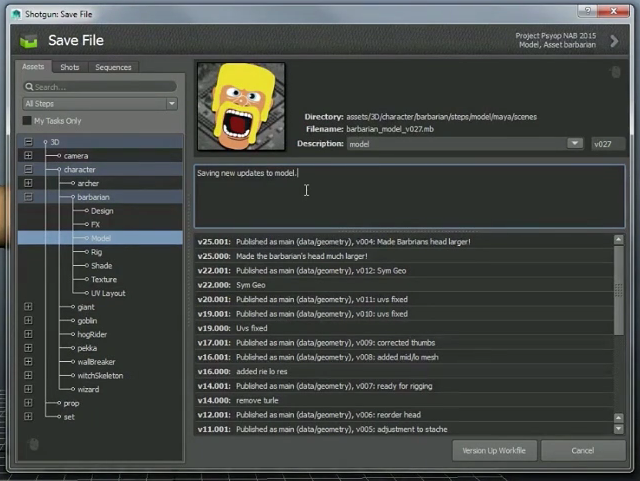Select the Texture task under barbarian
Screen dimensions: 640x481
[x=104, y=279]
